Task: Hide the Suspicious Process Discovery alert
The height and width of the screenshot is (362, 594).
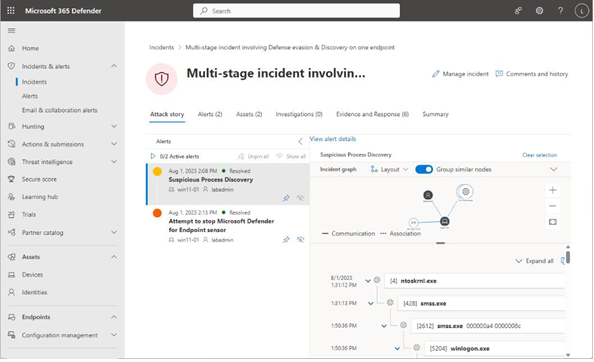Action: 300,198
